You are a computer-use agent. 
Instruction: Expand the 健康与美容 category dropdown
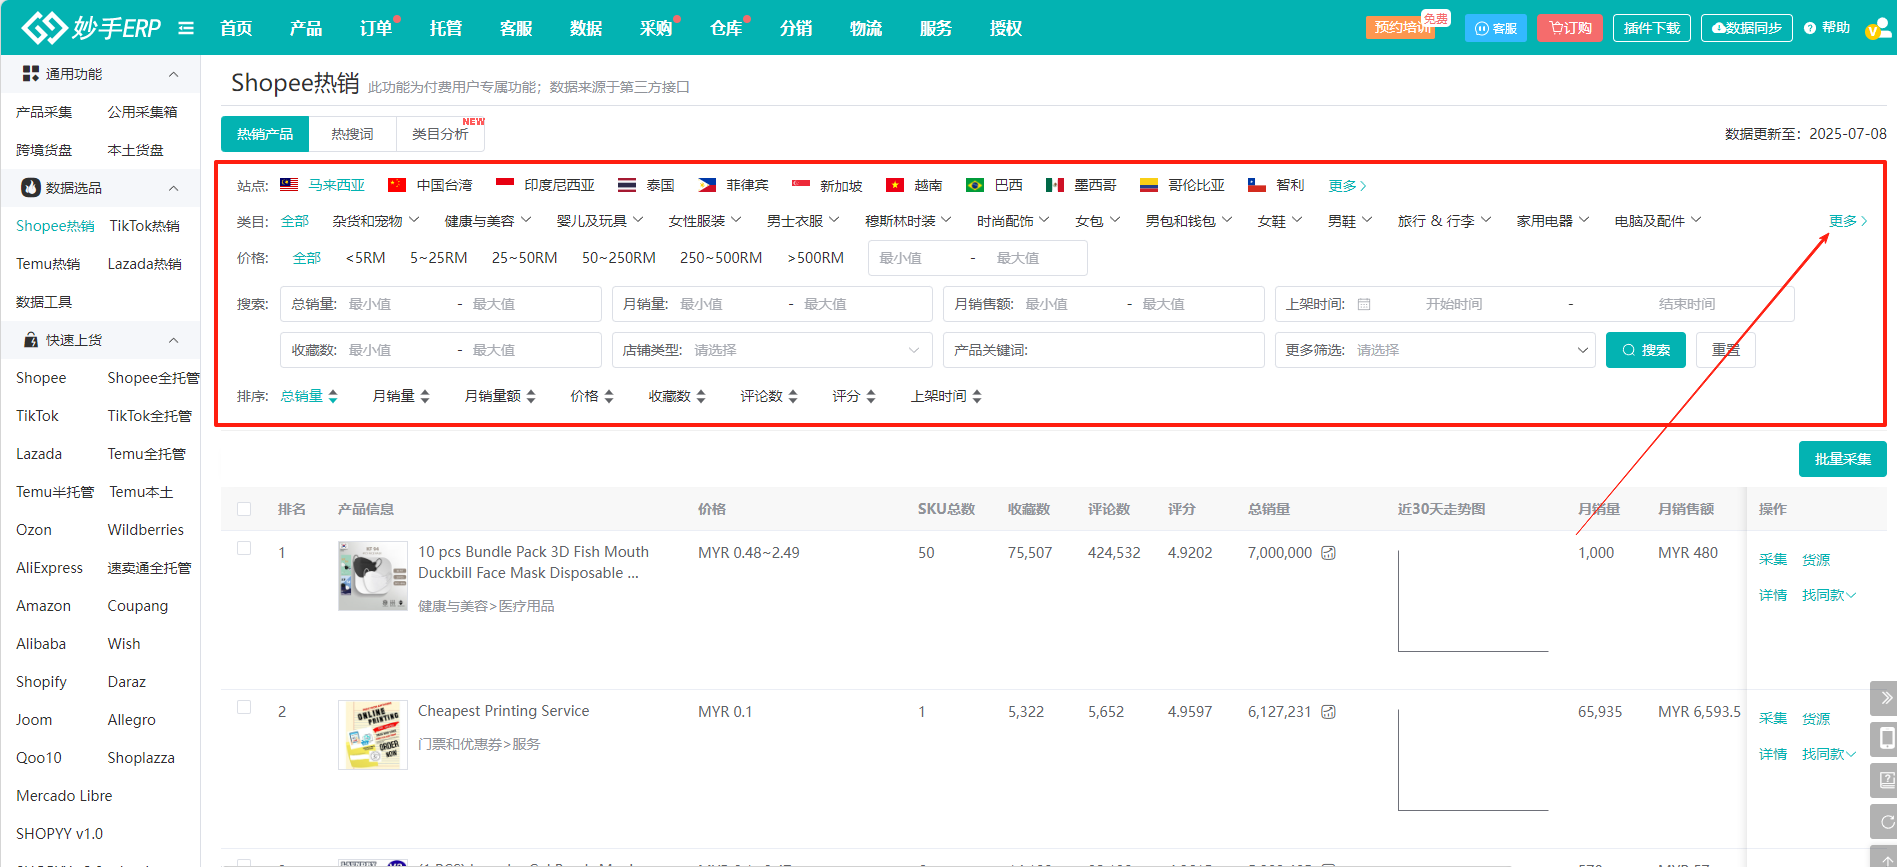click(488, 221)
